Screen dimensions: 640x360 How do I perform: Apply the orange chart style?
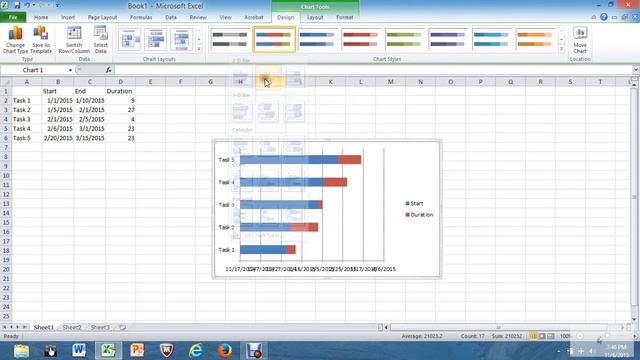click(x=535, y=39)
